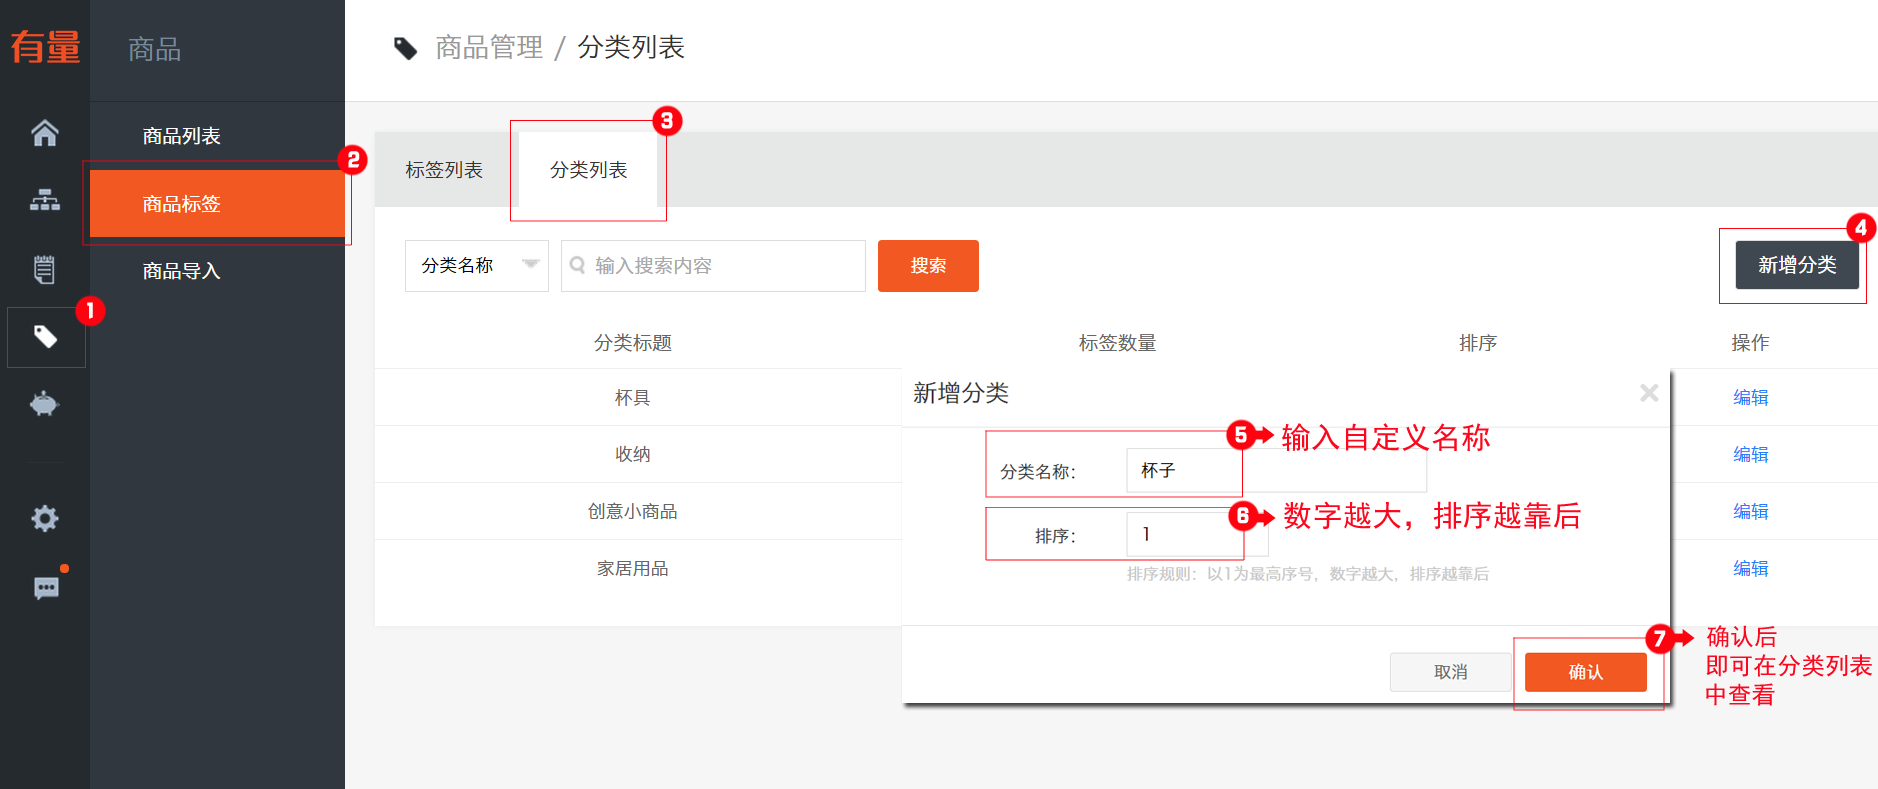Click 编辑 link for 杯具 row
Image resolution: width=1878 pixels, height=789 pixels.
pos(1750,397)
